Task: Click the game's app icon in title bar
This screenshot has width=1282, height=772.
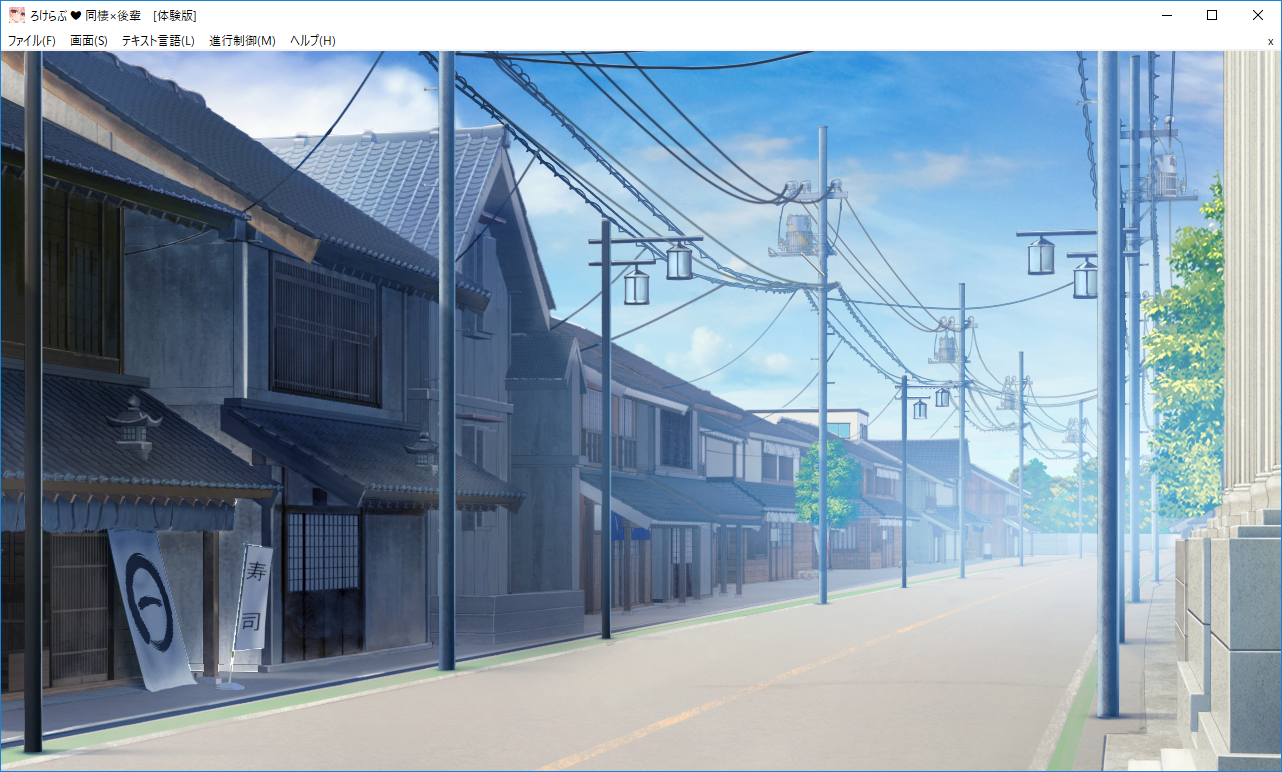Action: (x=17, y=15)
